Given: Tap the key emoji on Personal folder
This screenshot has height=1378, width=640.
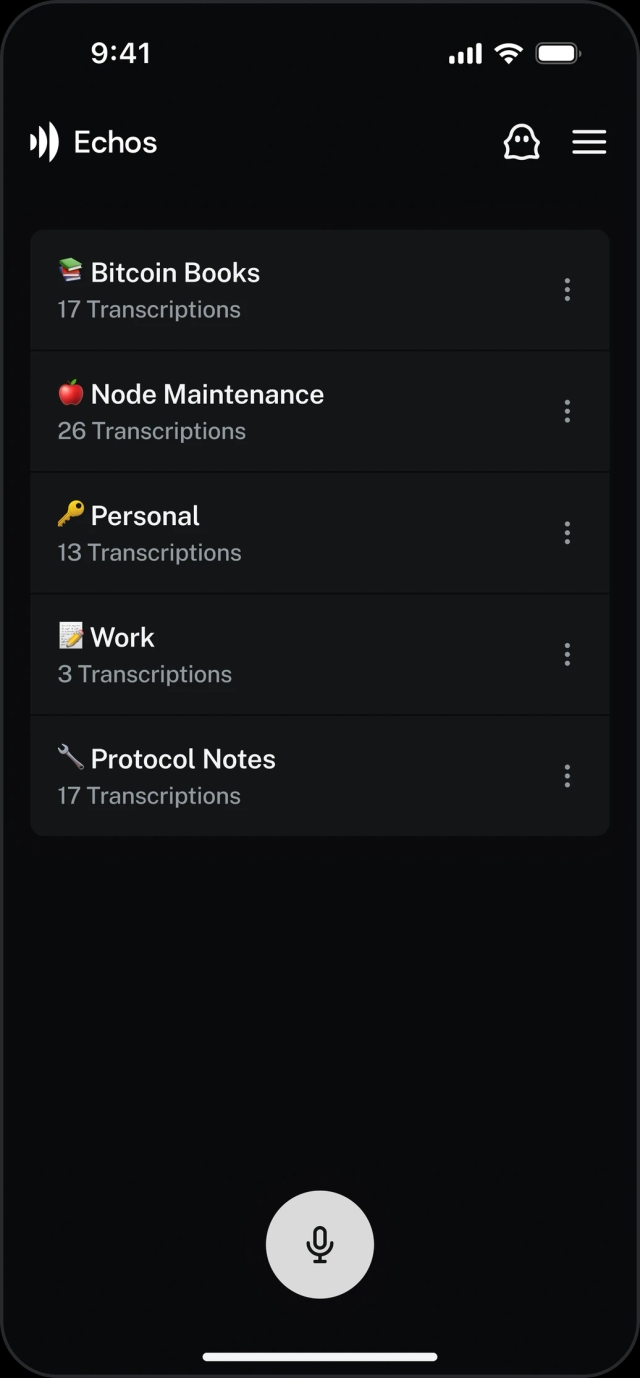Looking at the screenshot, I should click(69, 514).
